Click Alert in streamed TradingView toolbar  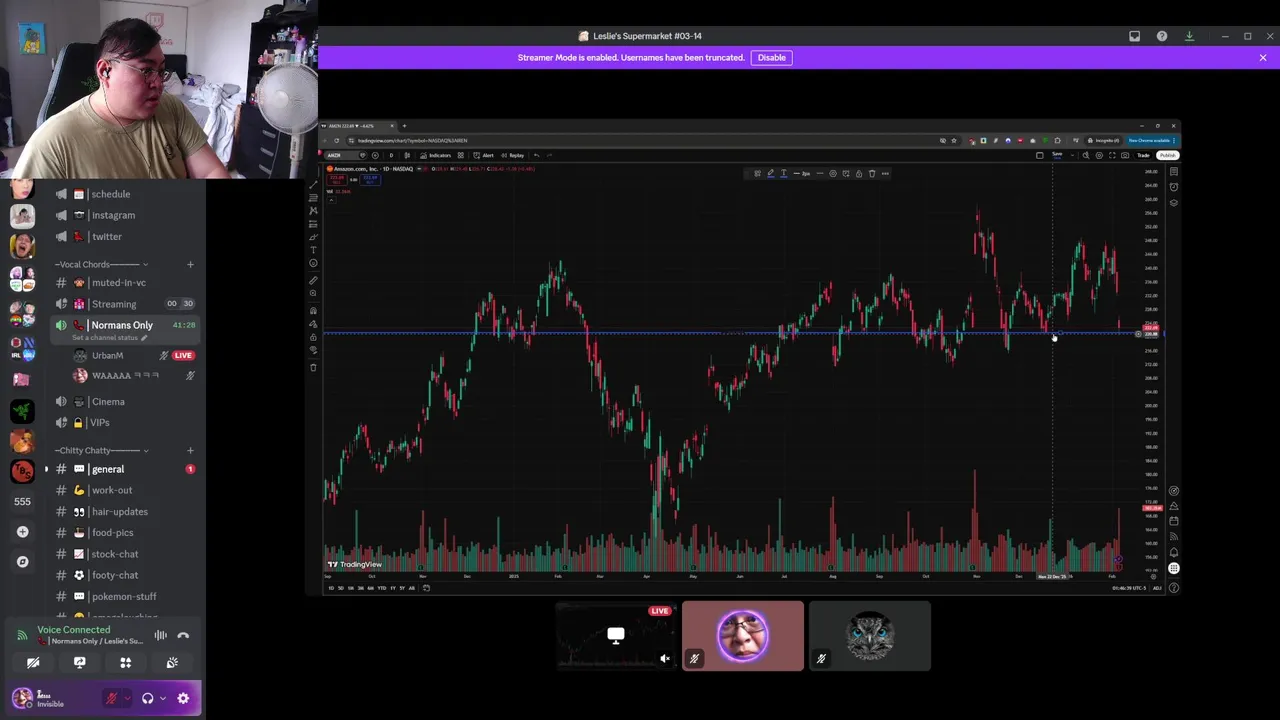[485, 155]
